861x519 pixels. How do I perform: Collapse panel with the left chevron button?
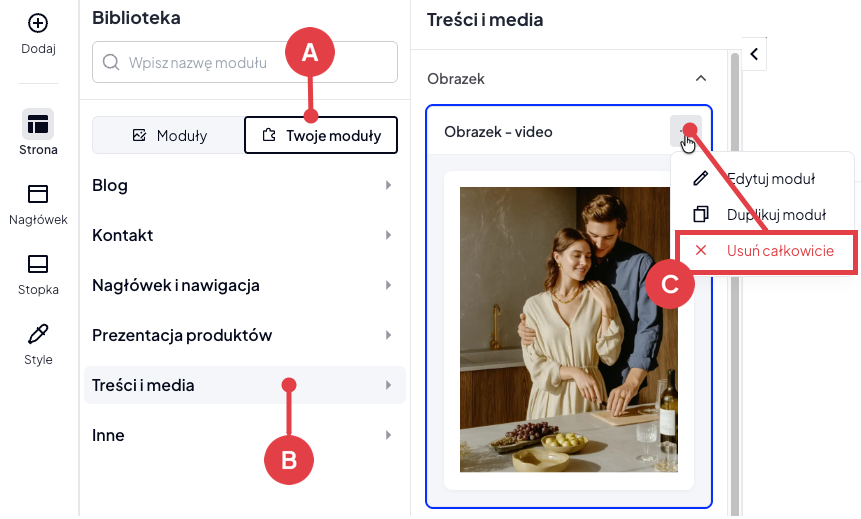(754, 54)
